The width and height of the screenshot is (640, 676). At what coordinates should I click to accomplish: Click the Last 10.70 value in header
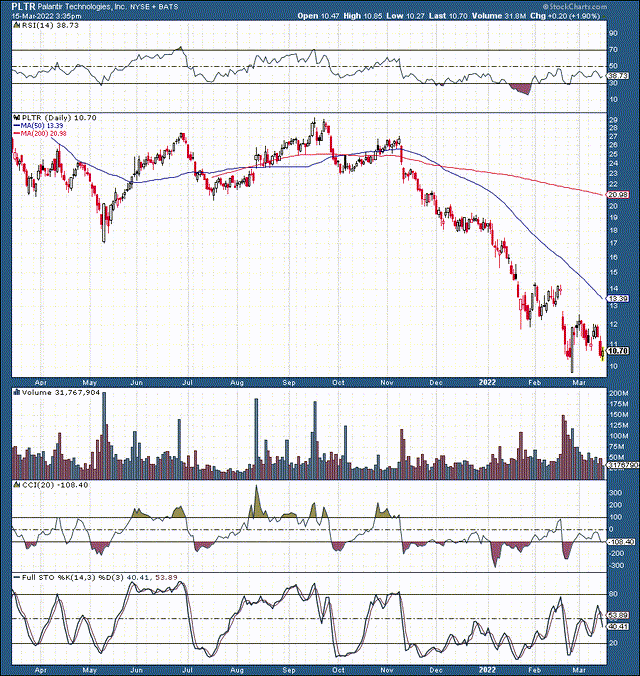(x=449, y=16)
